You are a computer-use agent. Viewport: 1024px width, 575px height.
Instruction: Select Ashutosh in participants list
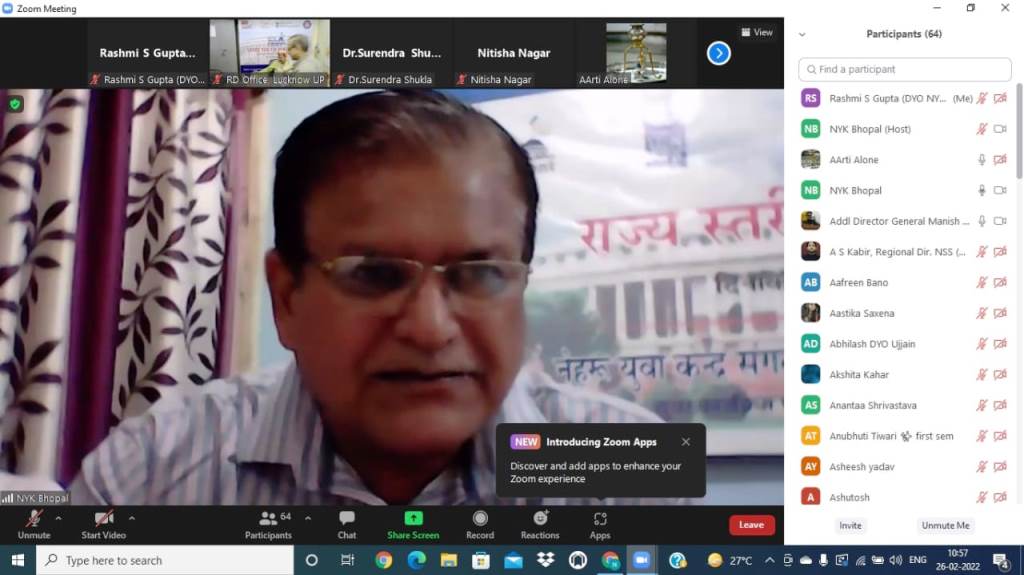point(904,497)
